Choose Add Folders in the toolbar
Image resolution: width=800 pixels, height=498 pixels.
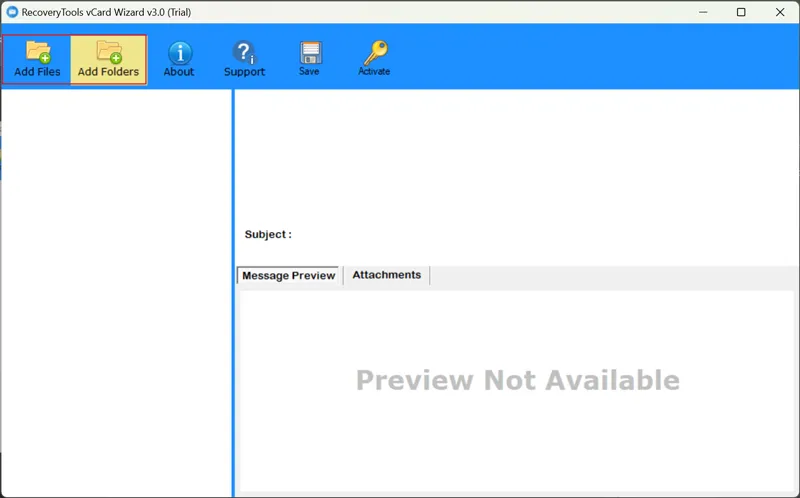(x=108, y=59)
